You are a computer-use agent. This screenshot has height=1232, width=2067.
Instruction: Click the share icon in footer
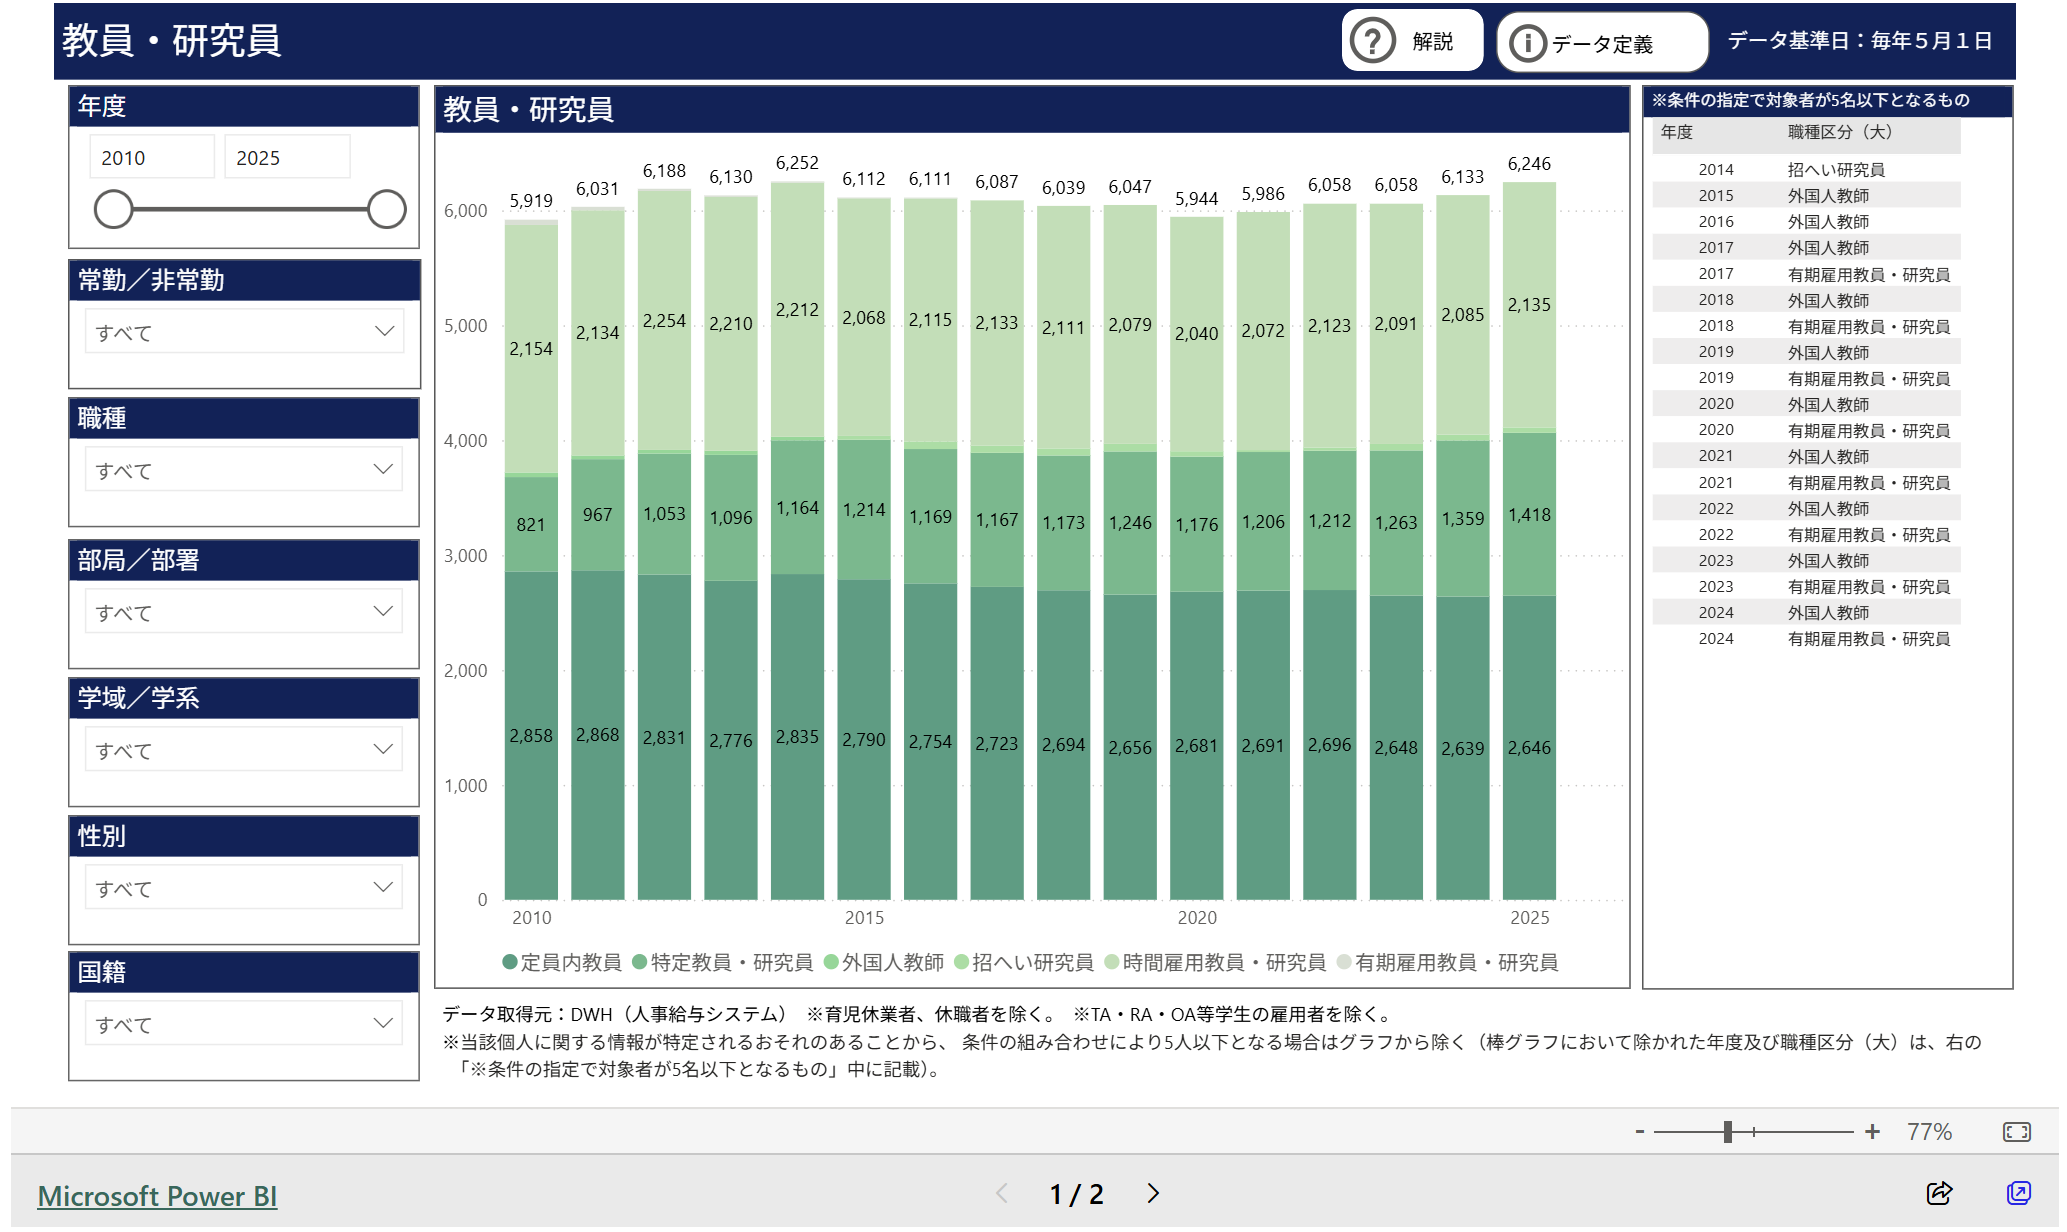click(1938, 1193)
